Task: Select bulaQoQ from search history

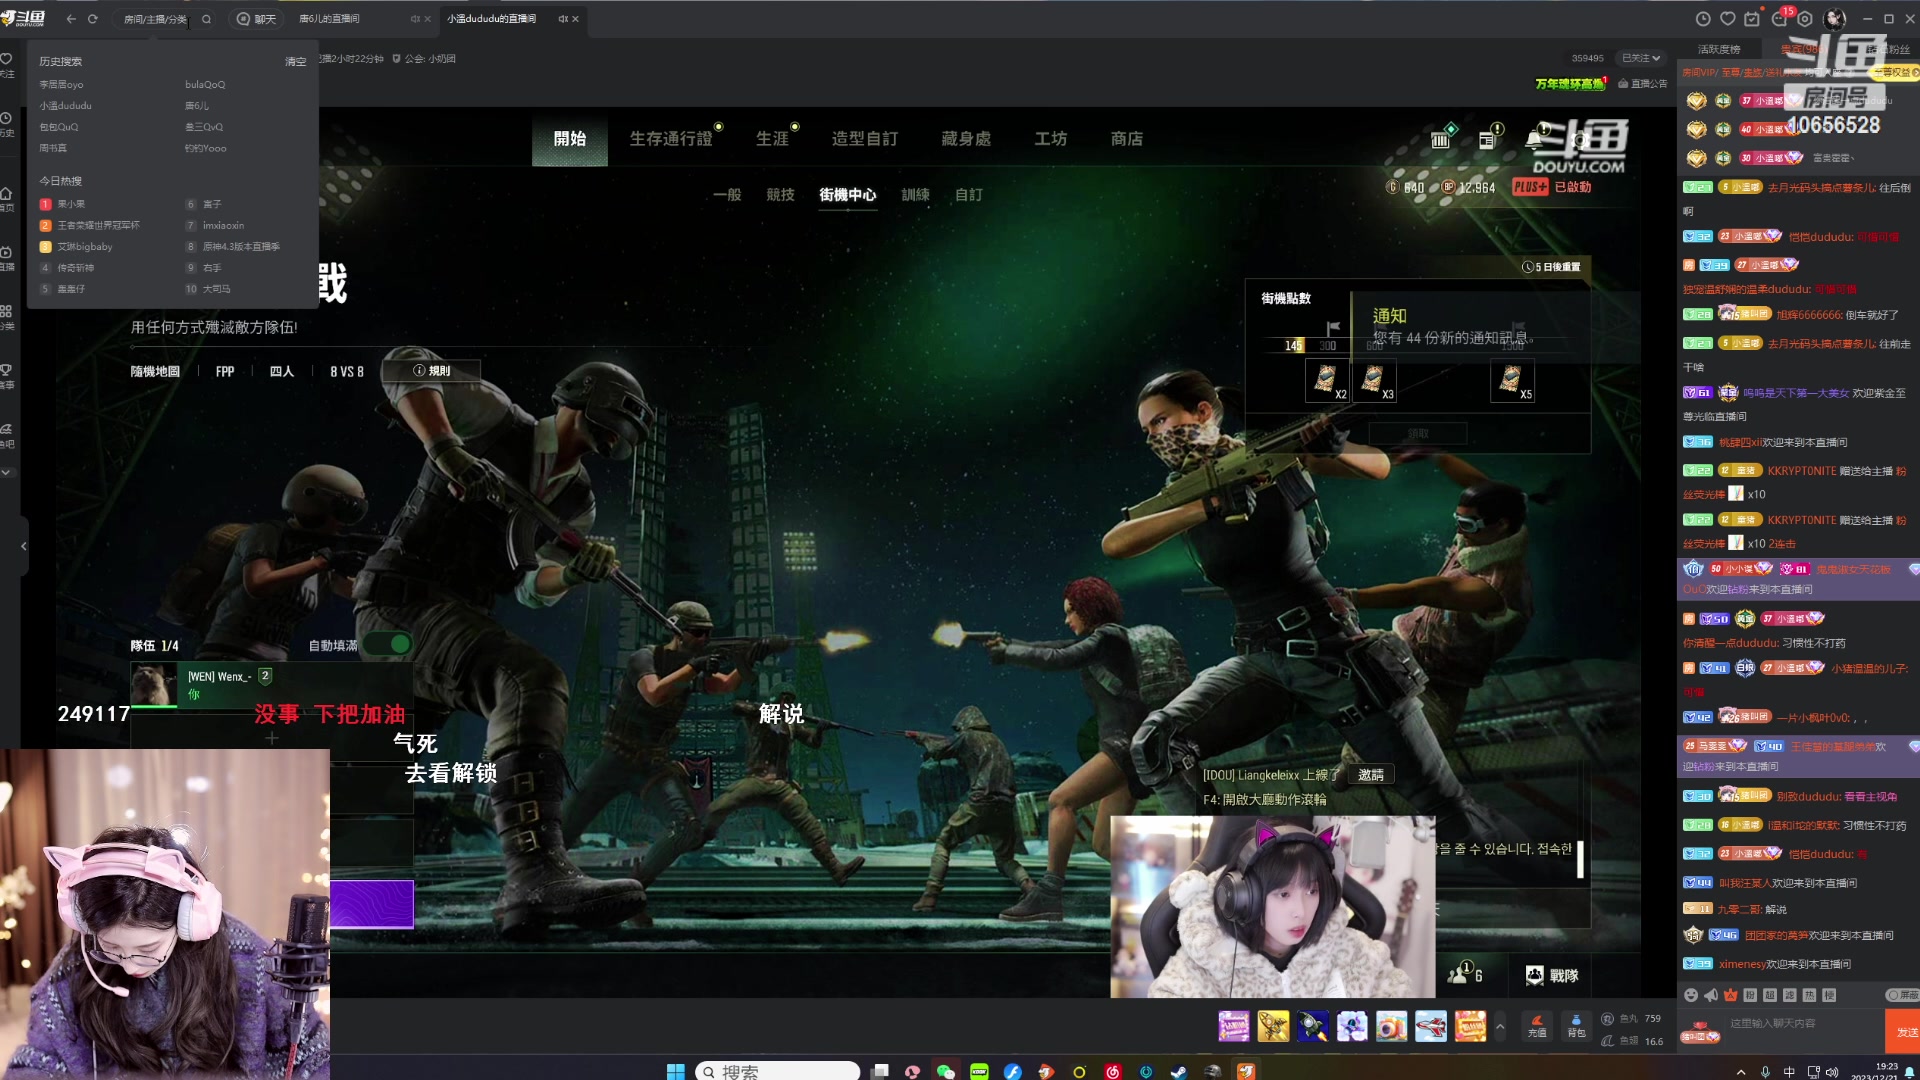Action: tap(205, 85)
